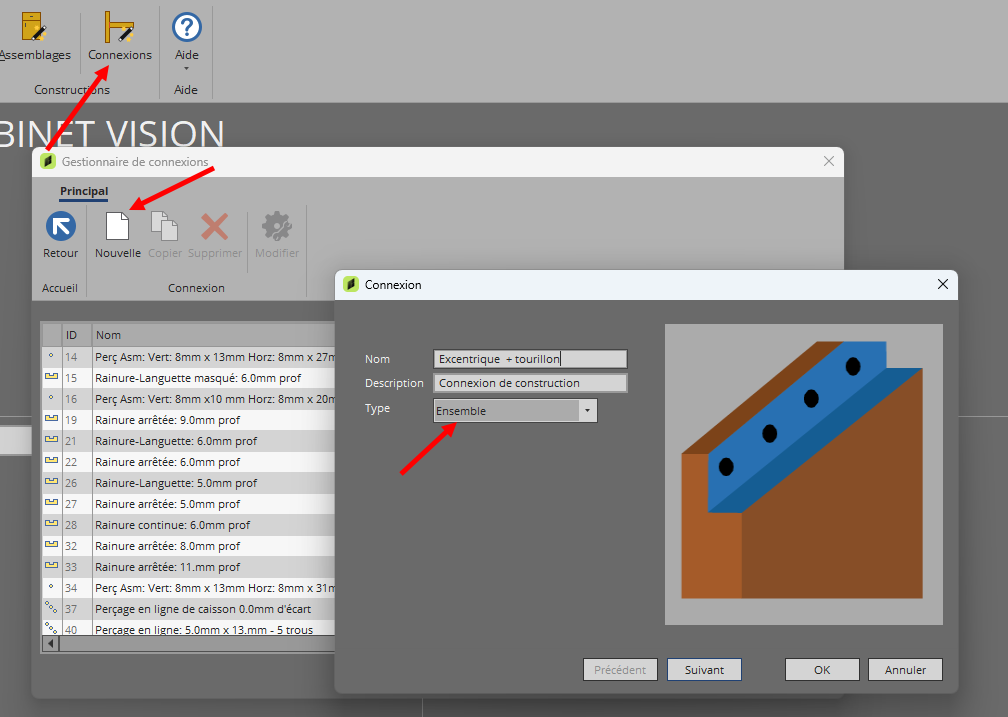This screenshot has width=1008, height=717.
Task: Close the Gestionnaire de connexions window
Action: [x=829, y=161]
